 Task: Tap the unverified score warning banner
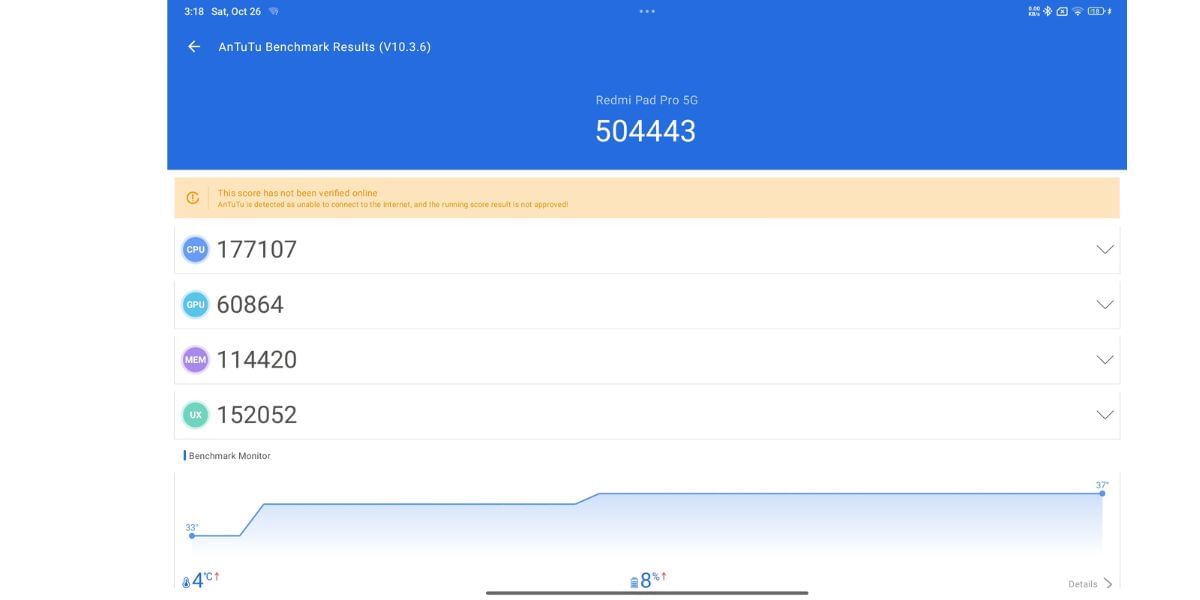[x=646, y=198]
